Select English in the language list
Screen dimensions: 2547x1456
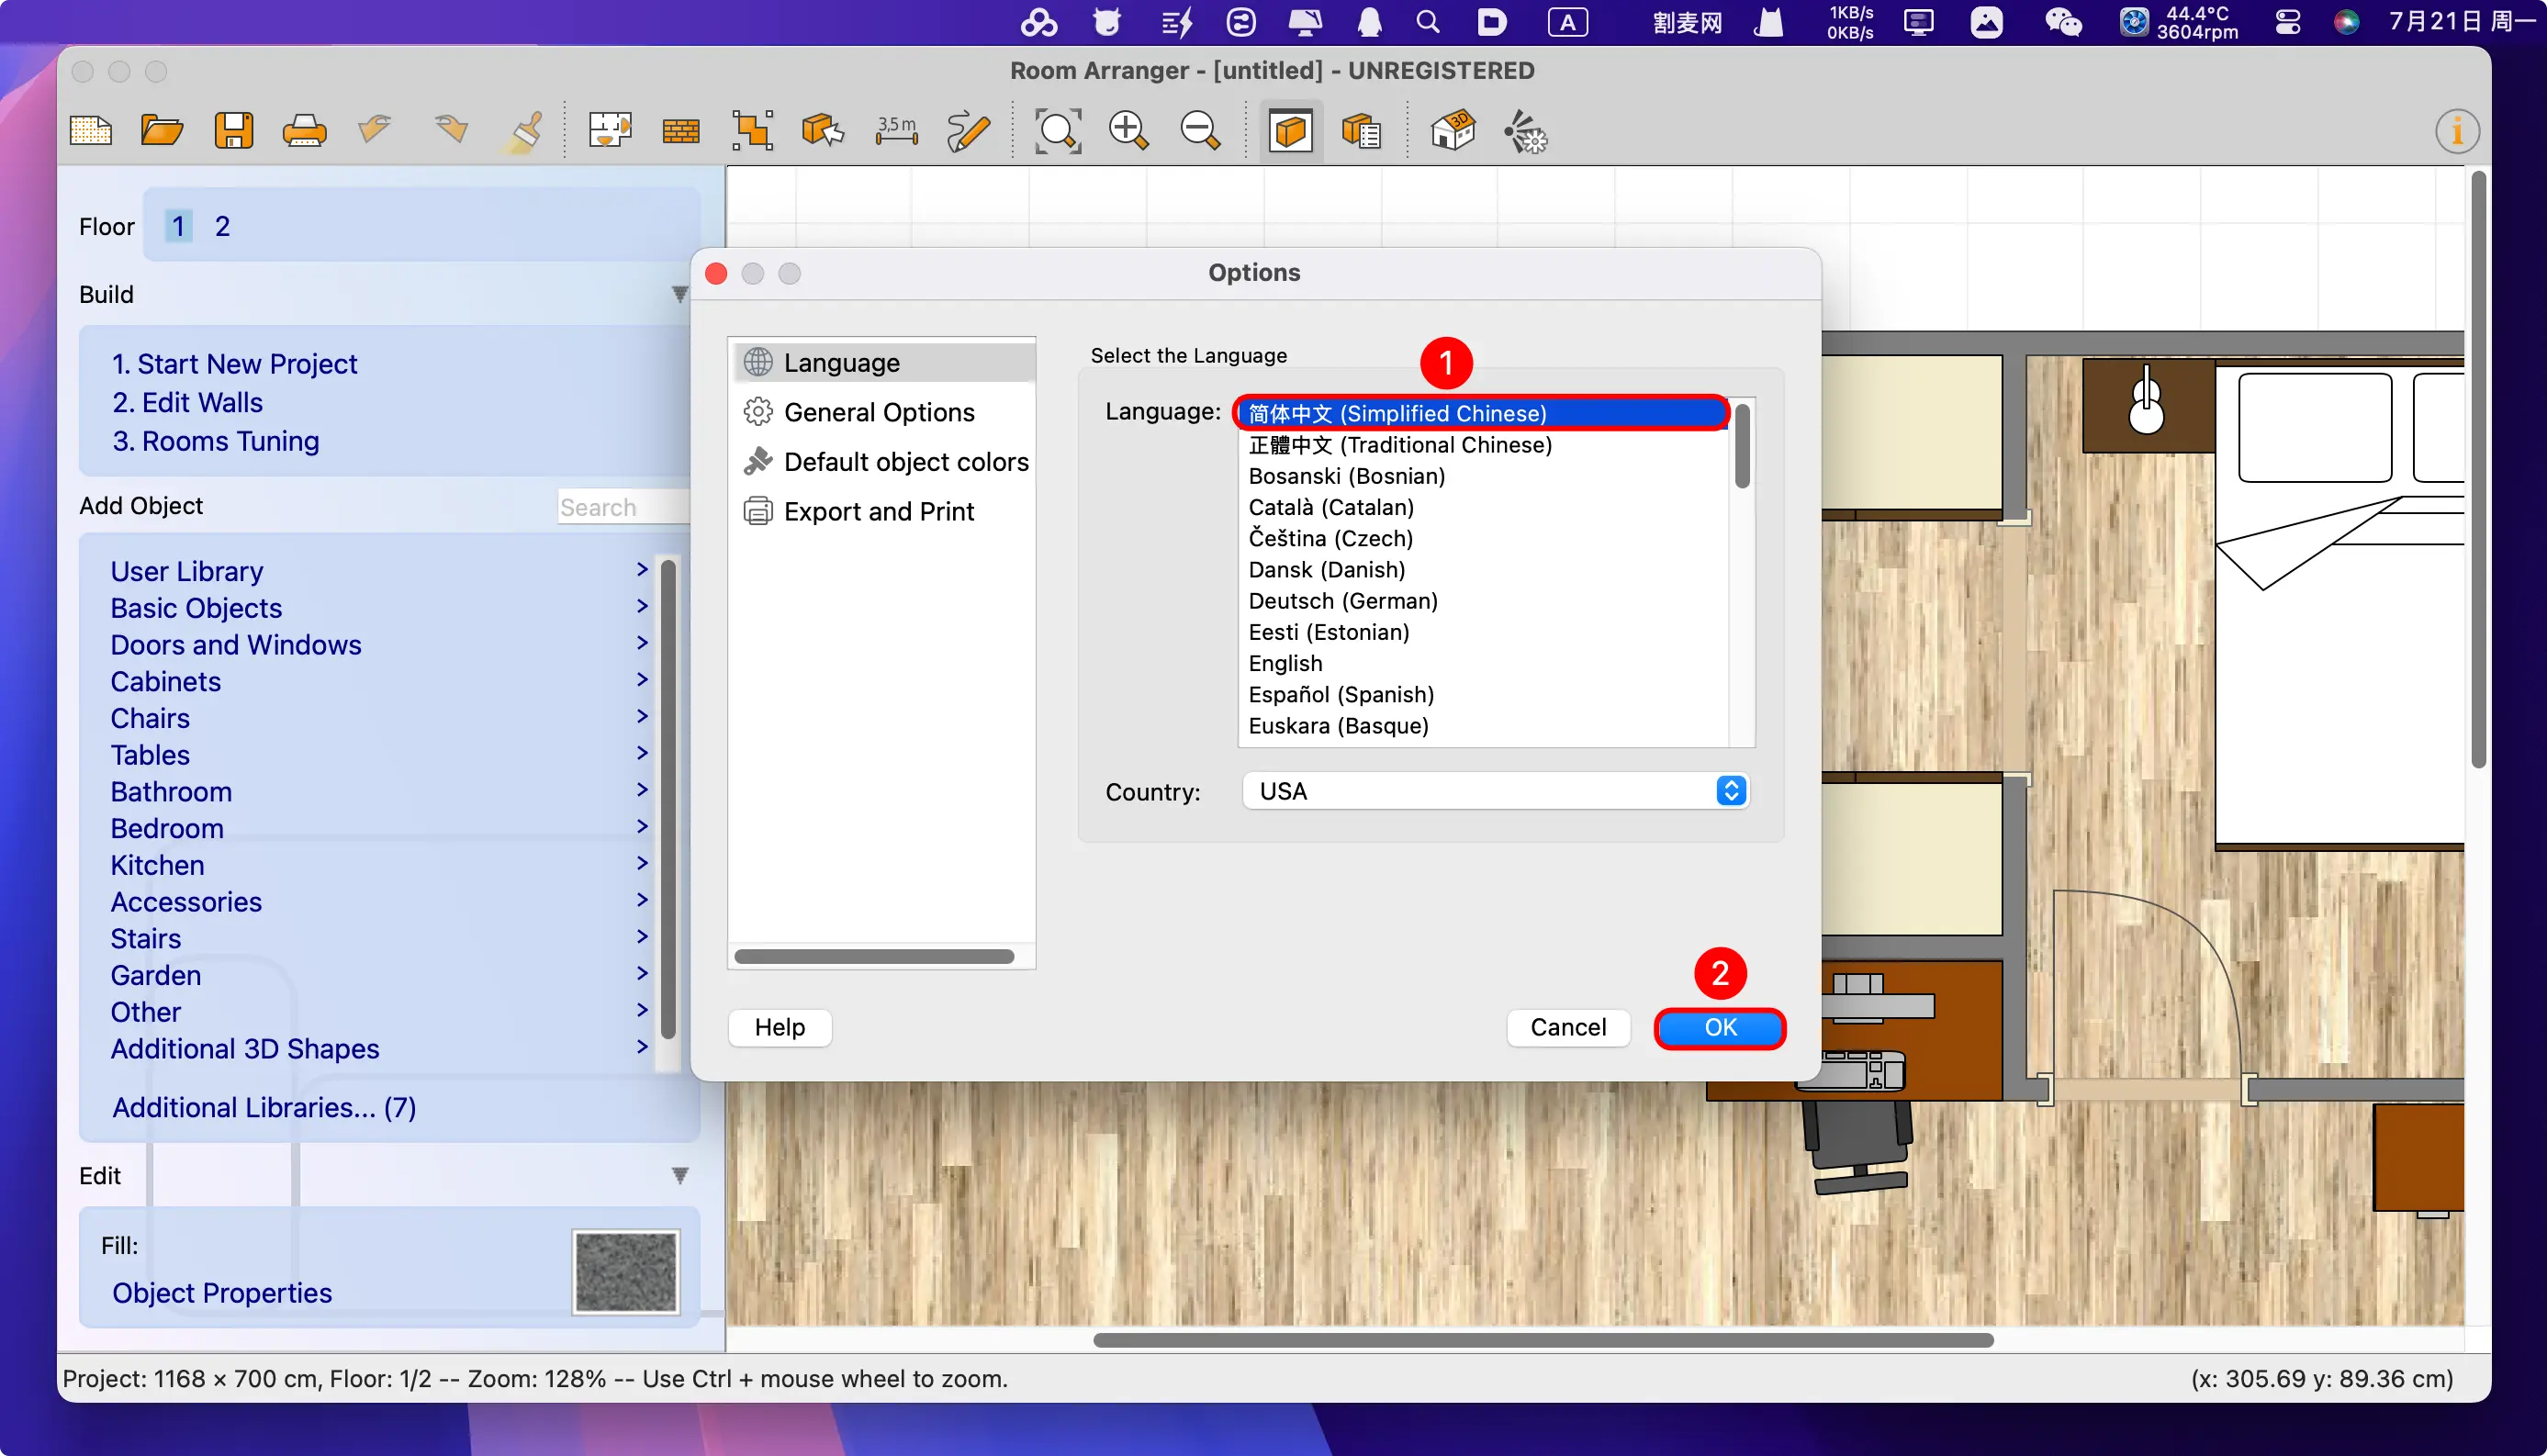(x=1285, y=663)
